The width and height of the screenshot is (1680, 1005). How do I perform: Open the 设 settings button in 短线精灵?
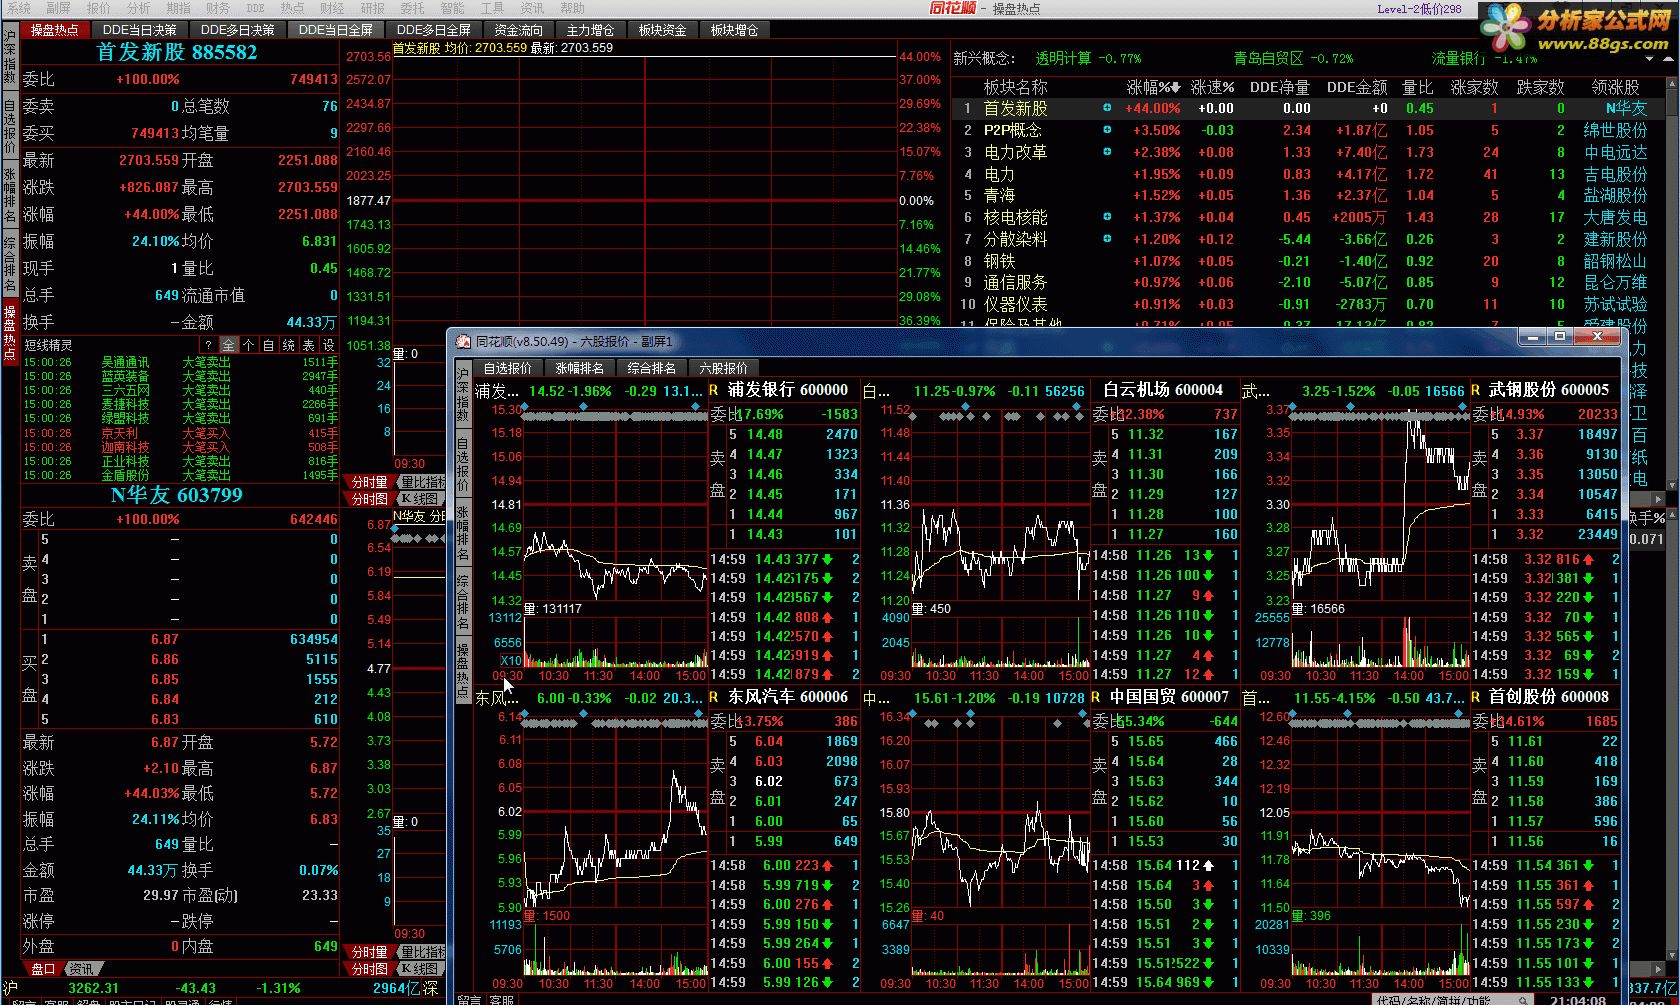[329, 345]
